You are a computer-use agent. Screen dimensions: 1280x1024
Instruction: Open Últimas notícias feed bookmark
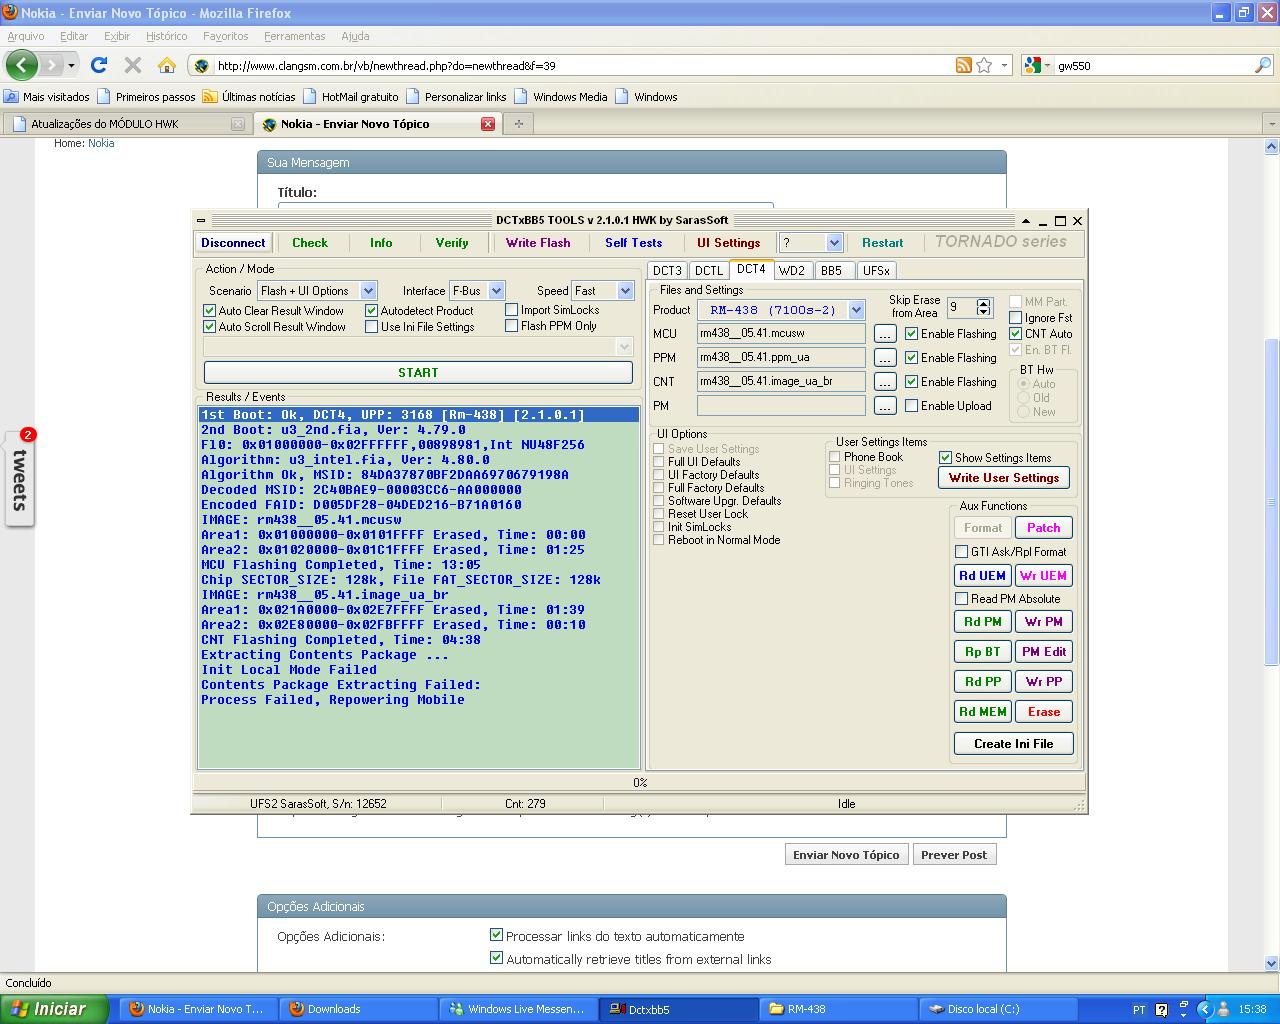[249, 97]
